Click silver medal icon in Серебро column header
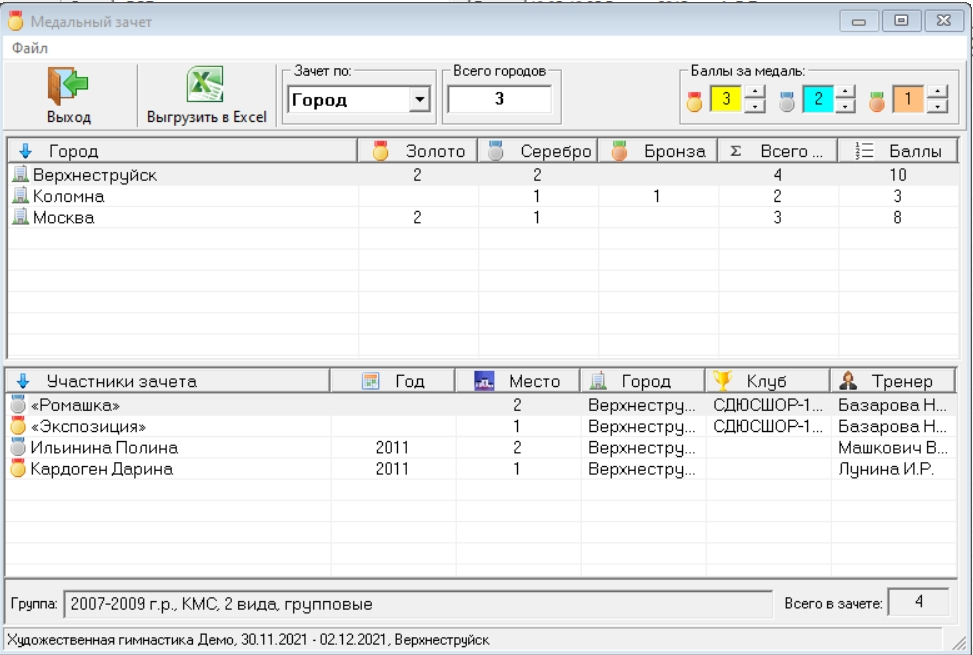Screen dimensions: 973x655 (x=494, y=151)
